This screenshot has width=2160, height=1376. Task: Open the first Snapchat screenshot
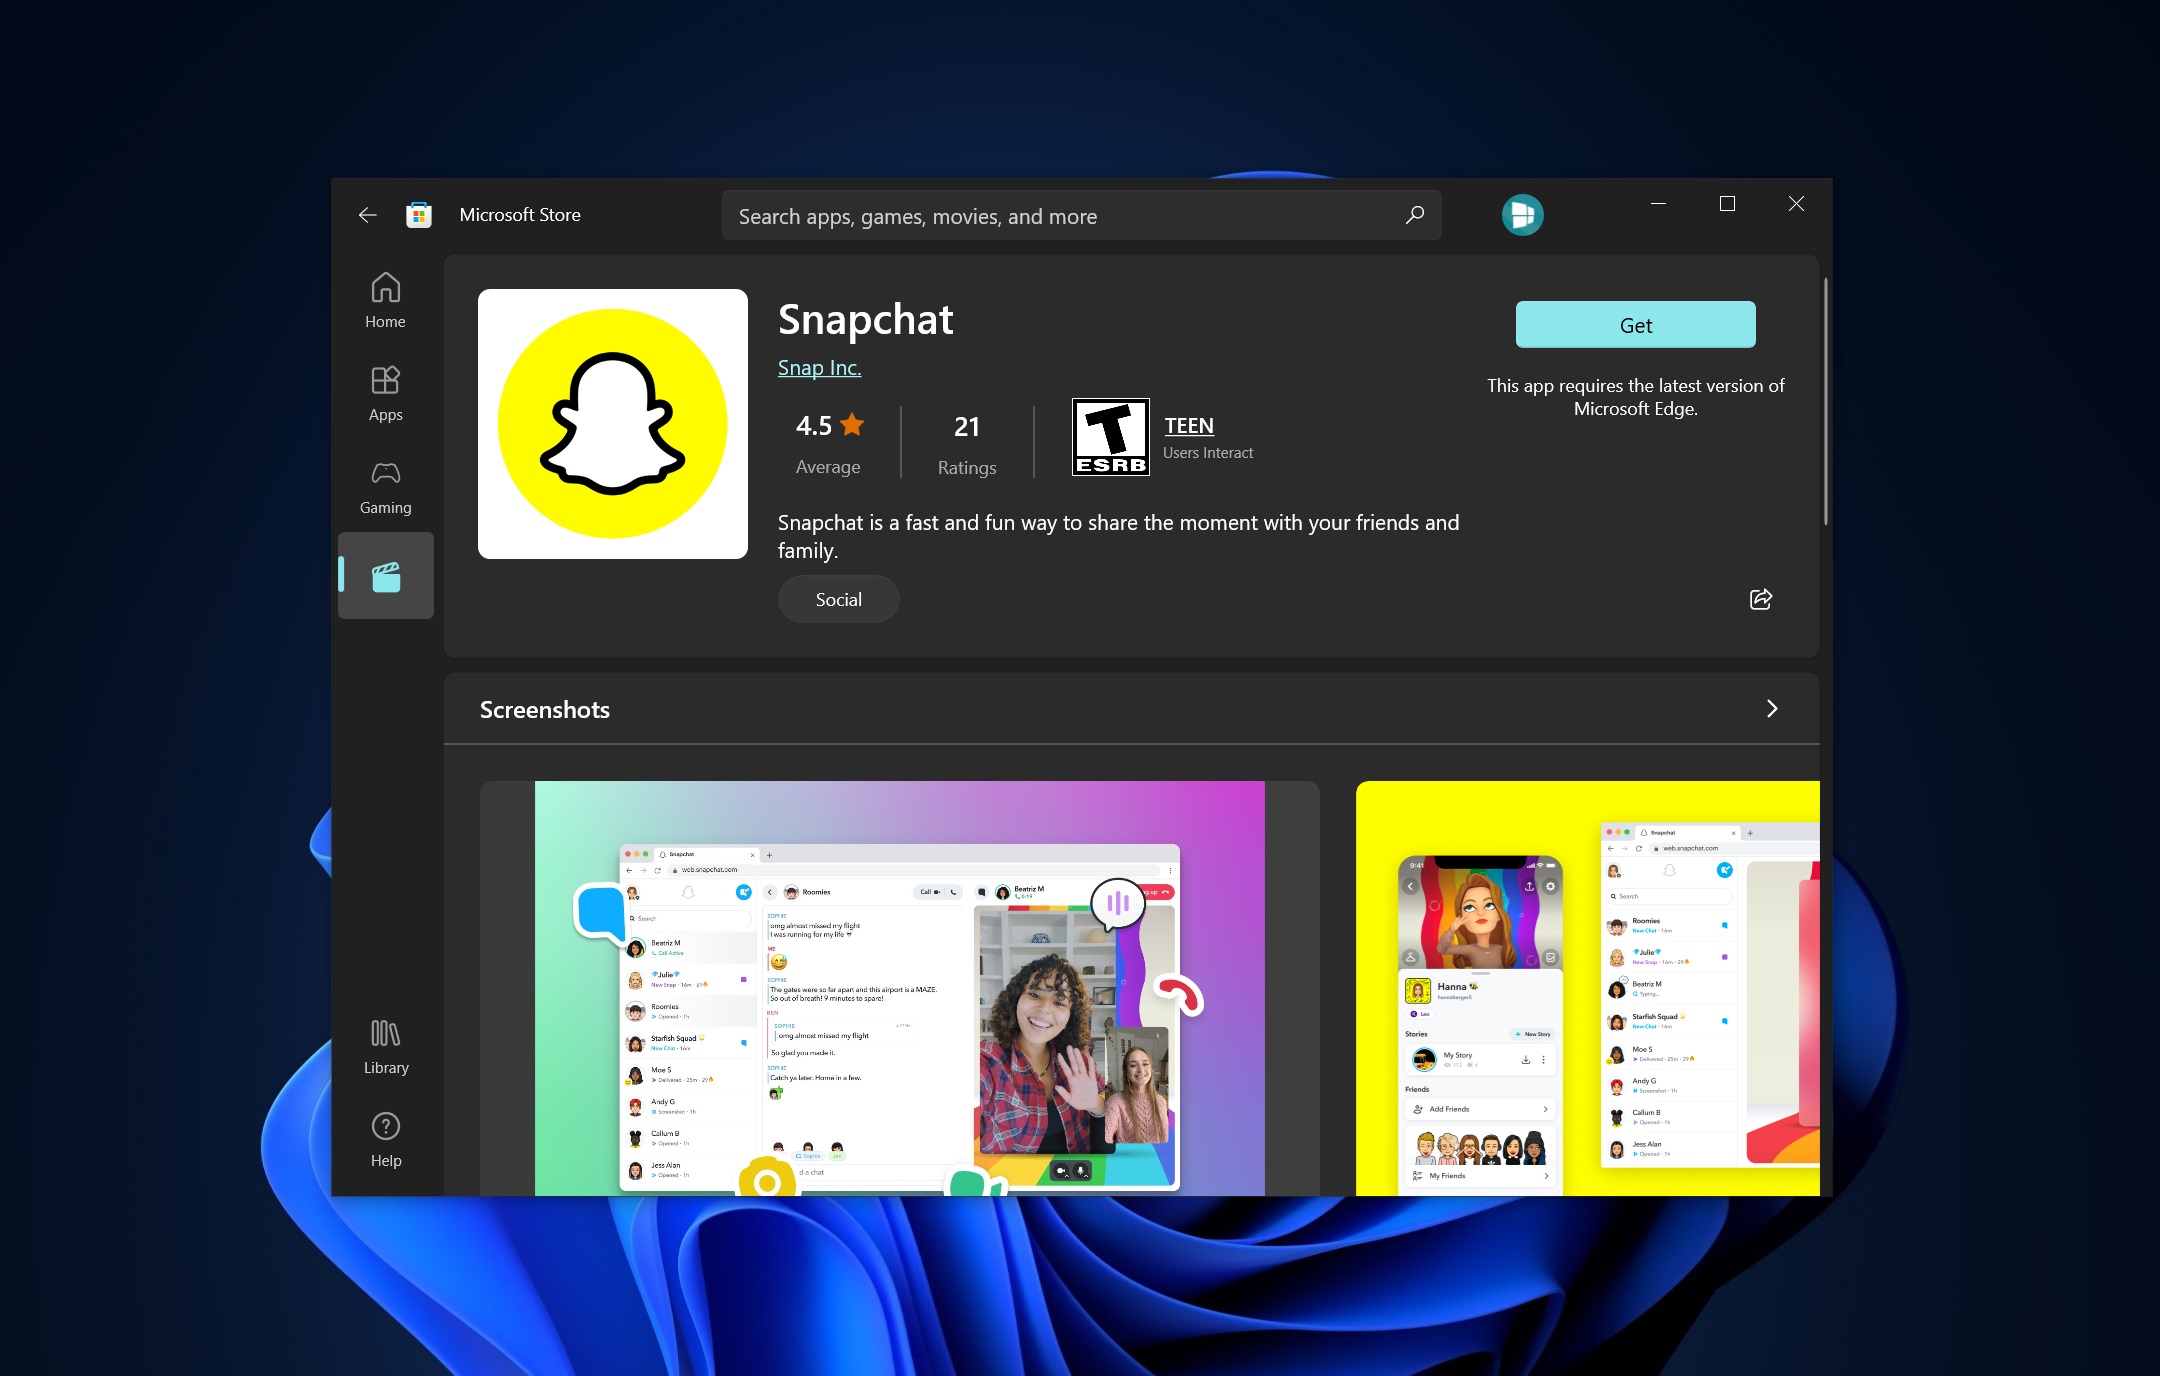900,988
